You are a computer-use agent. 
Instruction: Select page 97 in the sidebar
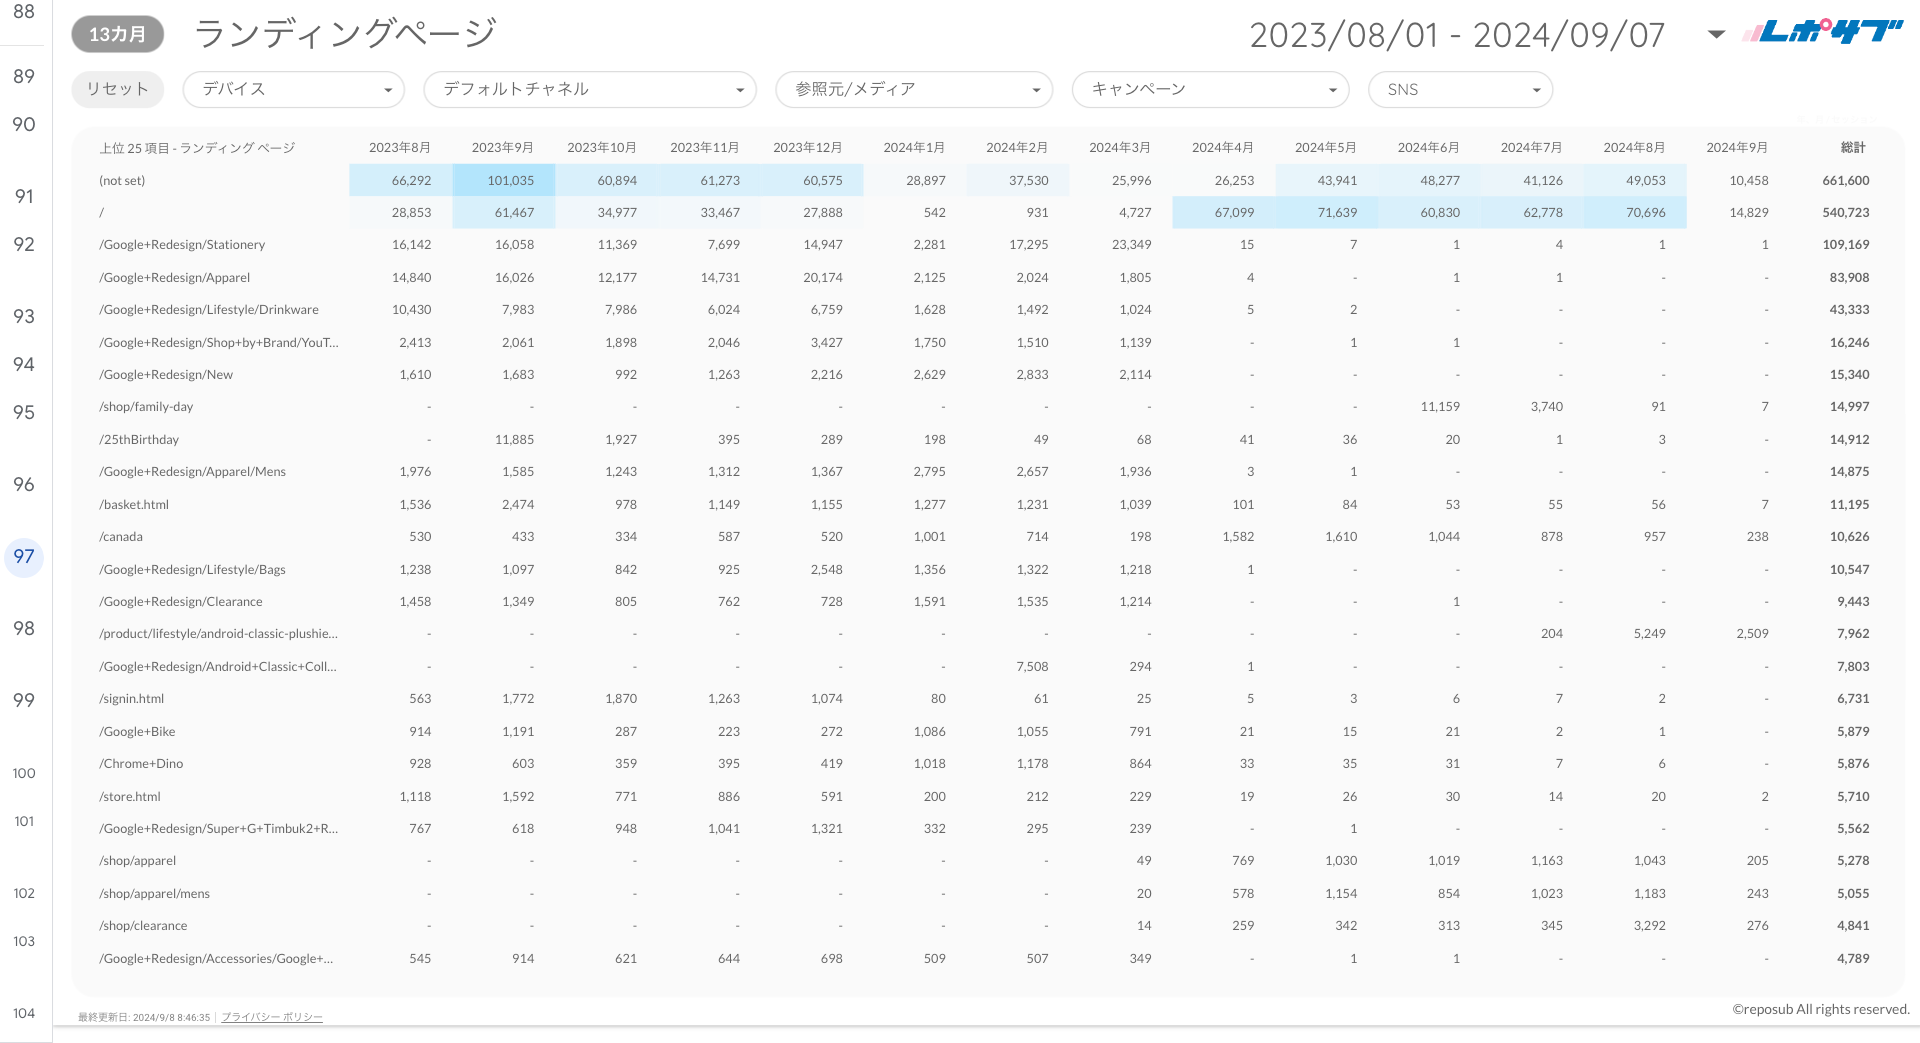24,557
